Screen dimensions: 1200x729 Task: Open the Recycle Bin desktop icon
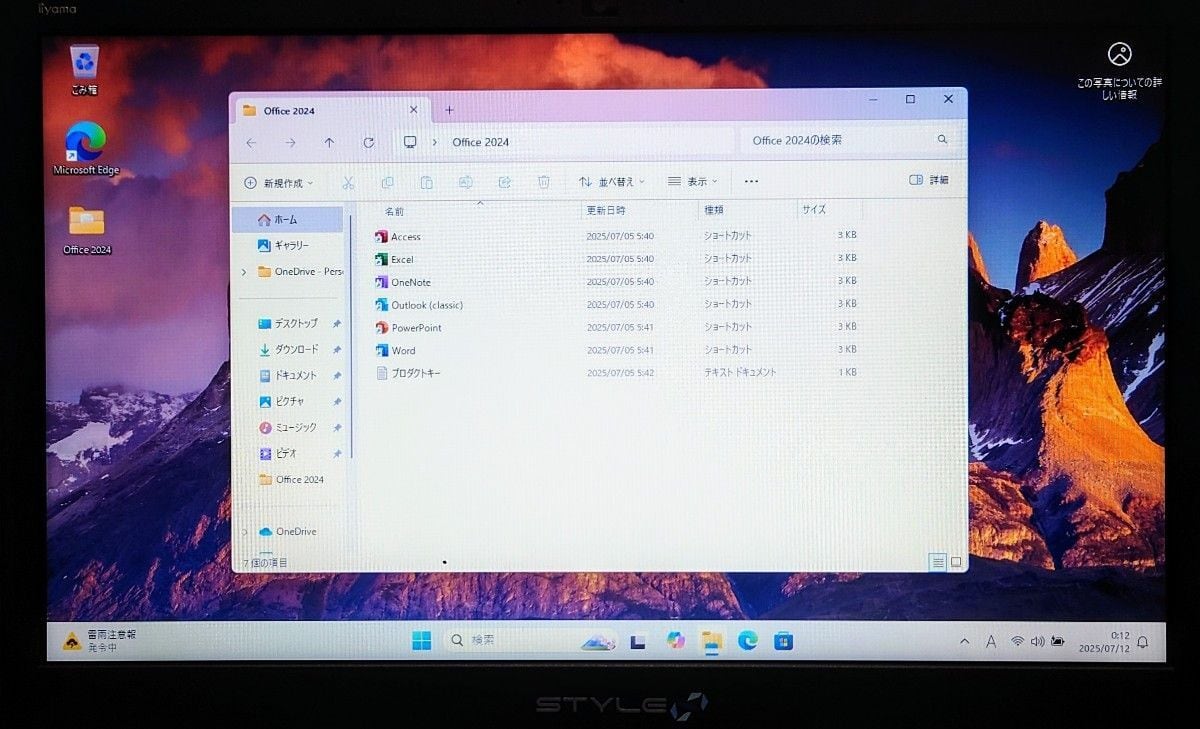[84, 67]
